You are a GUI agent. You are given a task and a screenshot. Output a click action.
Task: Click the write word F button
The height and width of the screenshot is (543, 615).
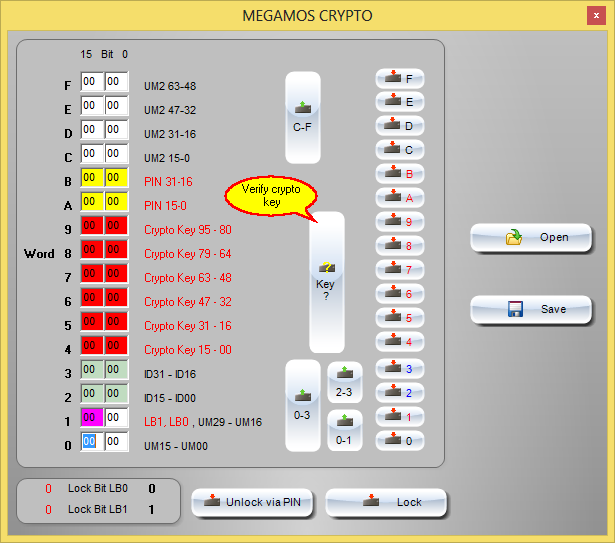click(400, 79)
